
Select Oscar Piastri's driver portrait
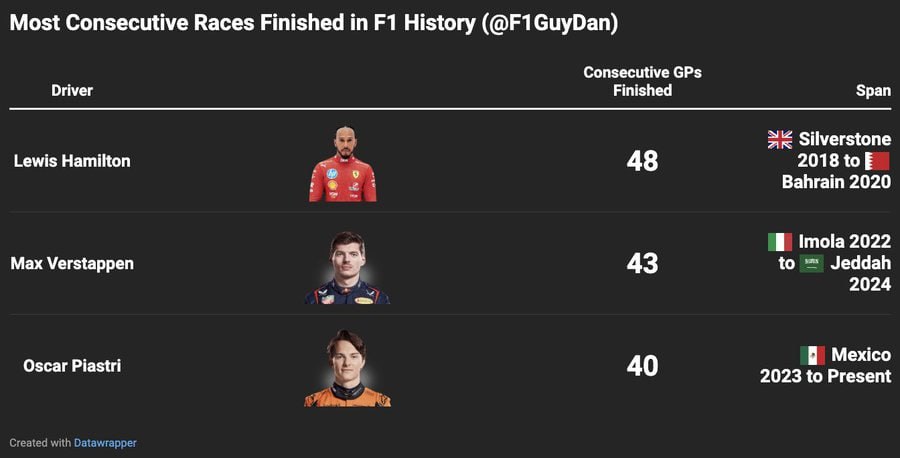coord(347,368)
